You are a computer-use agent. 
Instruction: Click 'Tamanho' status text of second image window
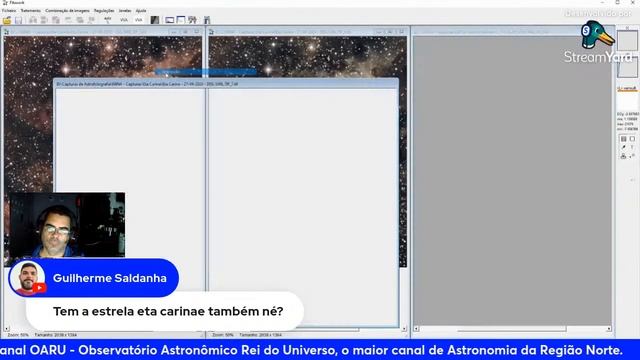260,335
